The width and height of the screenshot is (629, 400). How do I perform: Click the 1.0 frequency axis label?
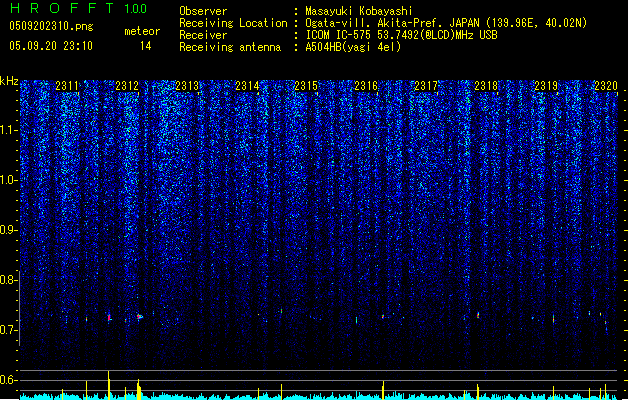coord(8,180)
